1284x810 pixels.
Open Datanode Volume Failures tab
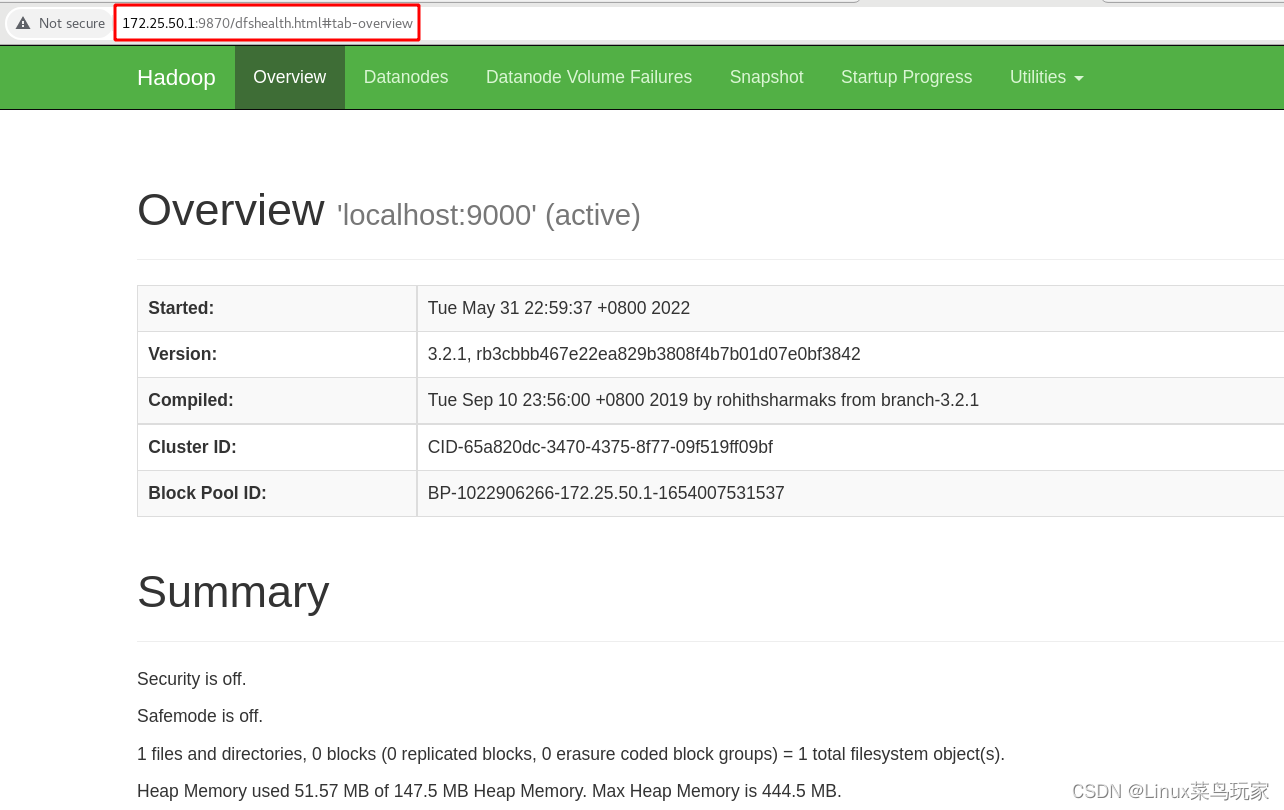(589, 77)
